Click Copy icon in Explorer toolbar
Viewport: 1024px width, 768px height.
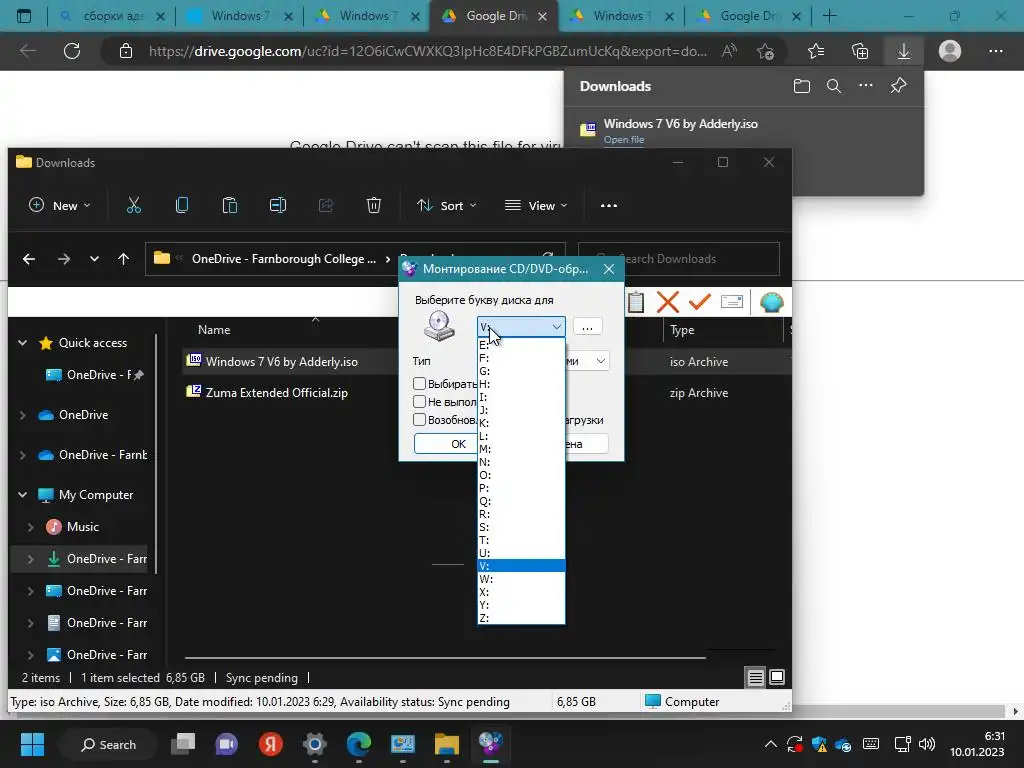pos(182,206)
